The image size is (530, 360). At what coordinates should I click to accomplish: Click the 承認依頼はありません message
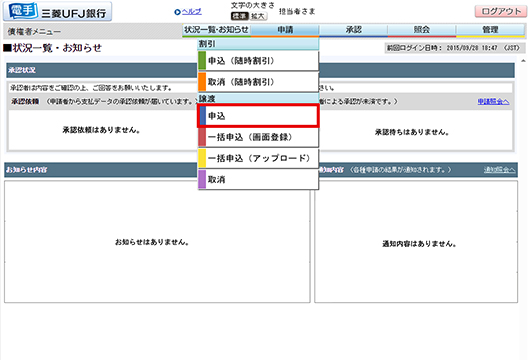point(101,130)
